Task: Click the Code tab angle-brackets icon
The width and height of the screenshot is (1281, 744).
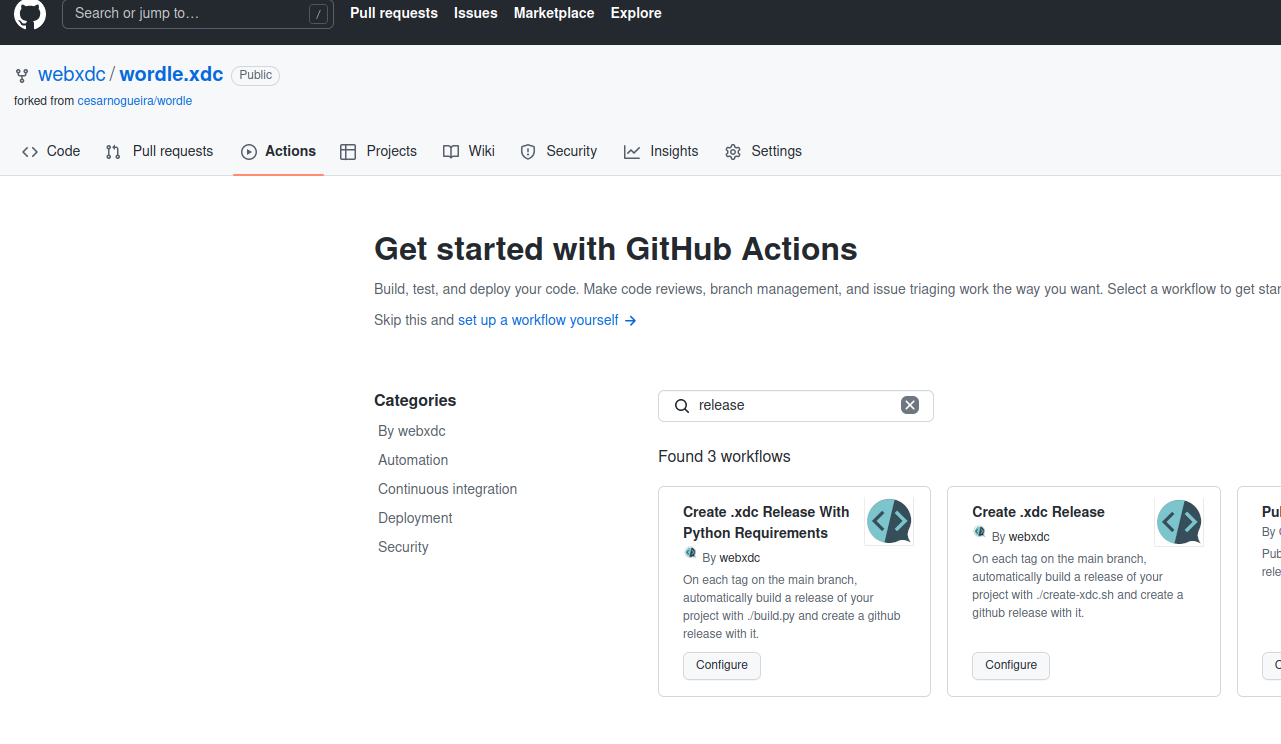Action: click(x=30, y=152)
